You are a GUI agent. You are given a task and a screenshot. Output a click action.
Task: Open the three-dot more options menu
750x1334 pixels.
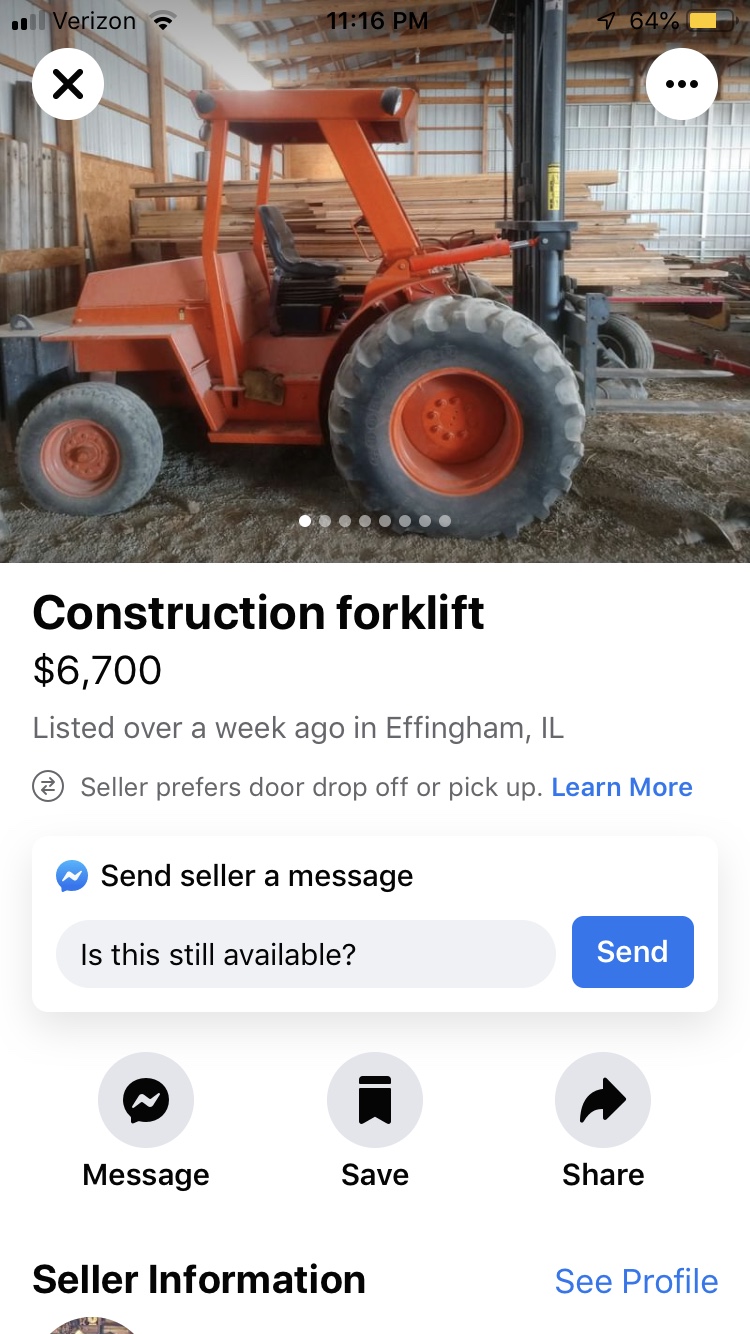coord(681,84)
